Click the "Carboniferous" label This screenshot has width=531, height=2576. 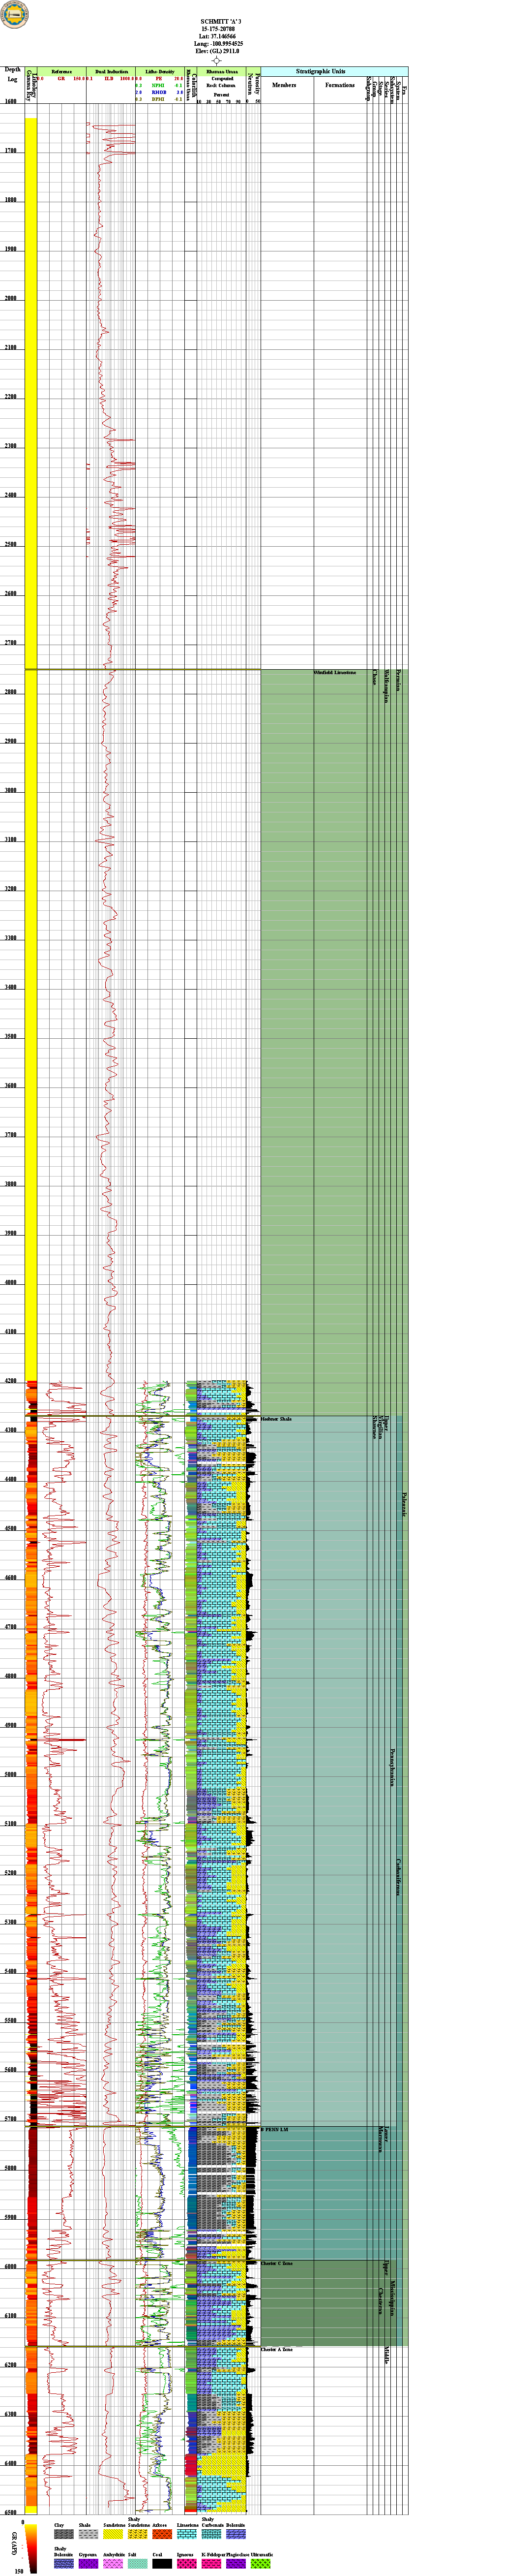[399, 1877]
